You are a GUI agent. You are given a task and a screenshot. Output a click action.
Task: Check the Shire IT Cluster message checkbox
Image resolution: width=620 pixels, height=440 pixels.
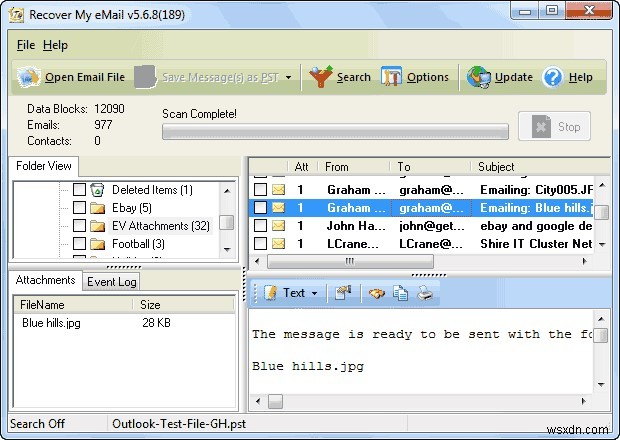(260, 244)
